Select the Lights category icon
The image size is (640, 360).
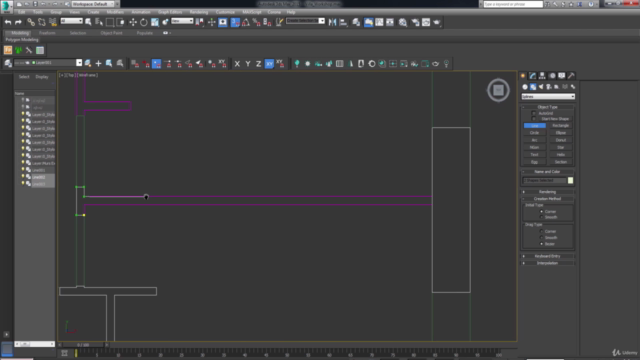click(x=541, y=87)
